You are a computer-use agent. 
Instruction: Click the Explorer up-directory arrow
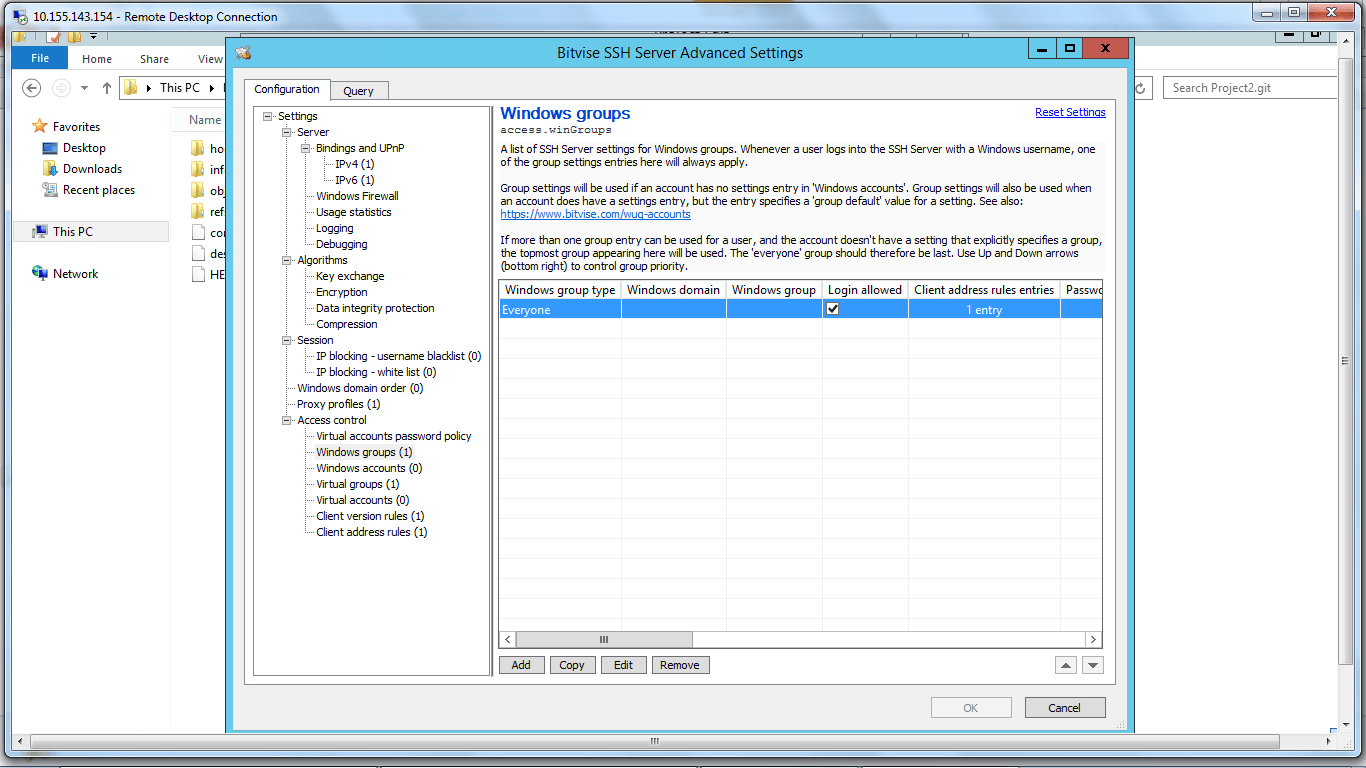107,88
